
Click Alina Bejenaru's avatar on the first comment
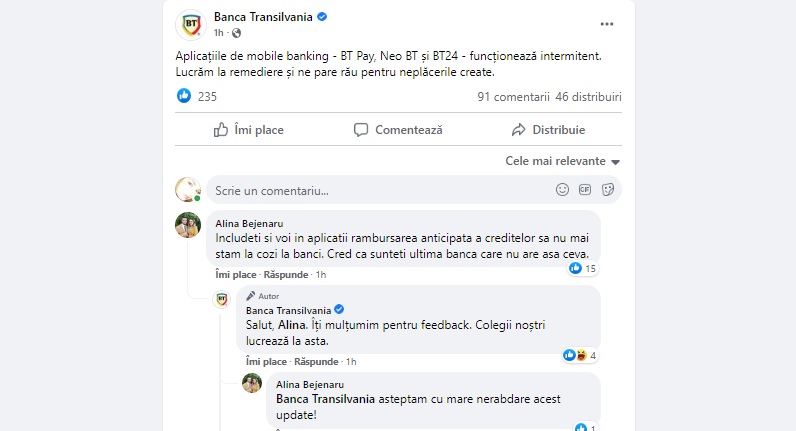pyautogui.click(x=188, y=225)
